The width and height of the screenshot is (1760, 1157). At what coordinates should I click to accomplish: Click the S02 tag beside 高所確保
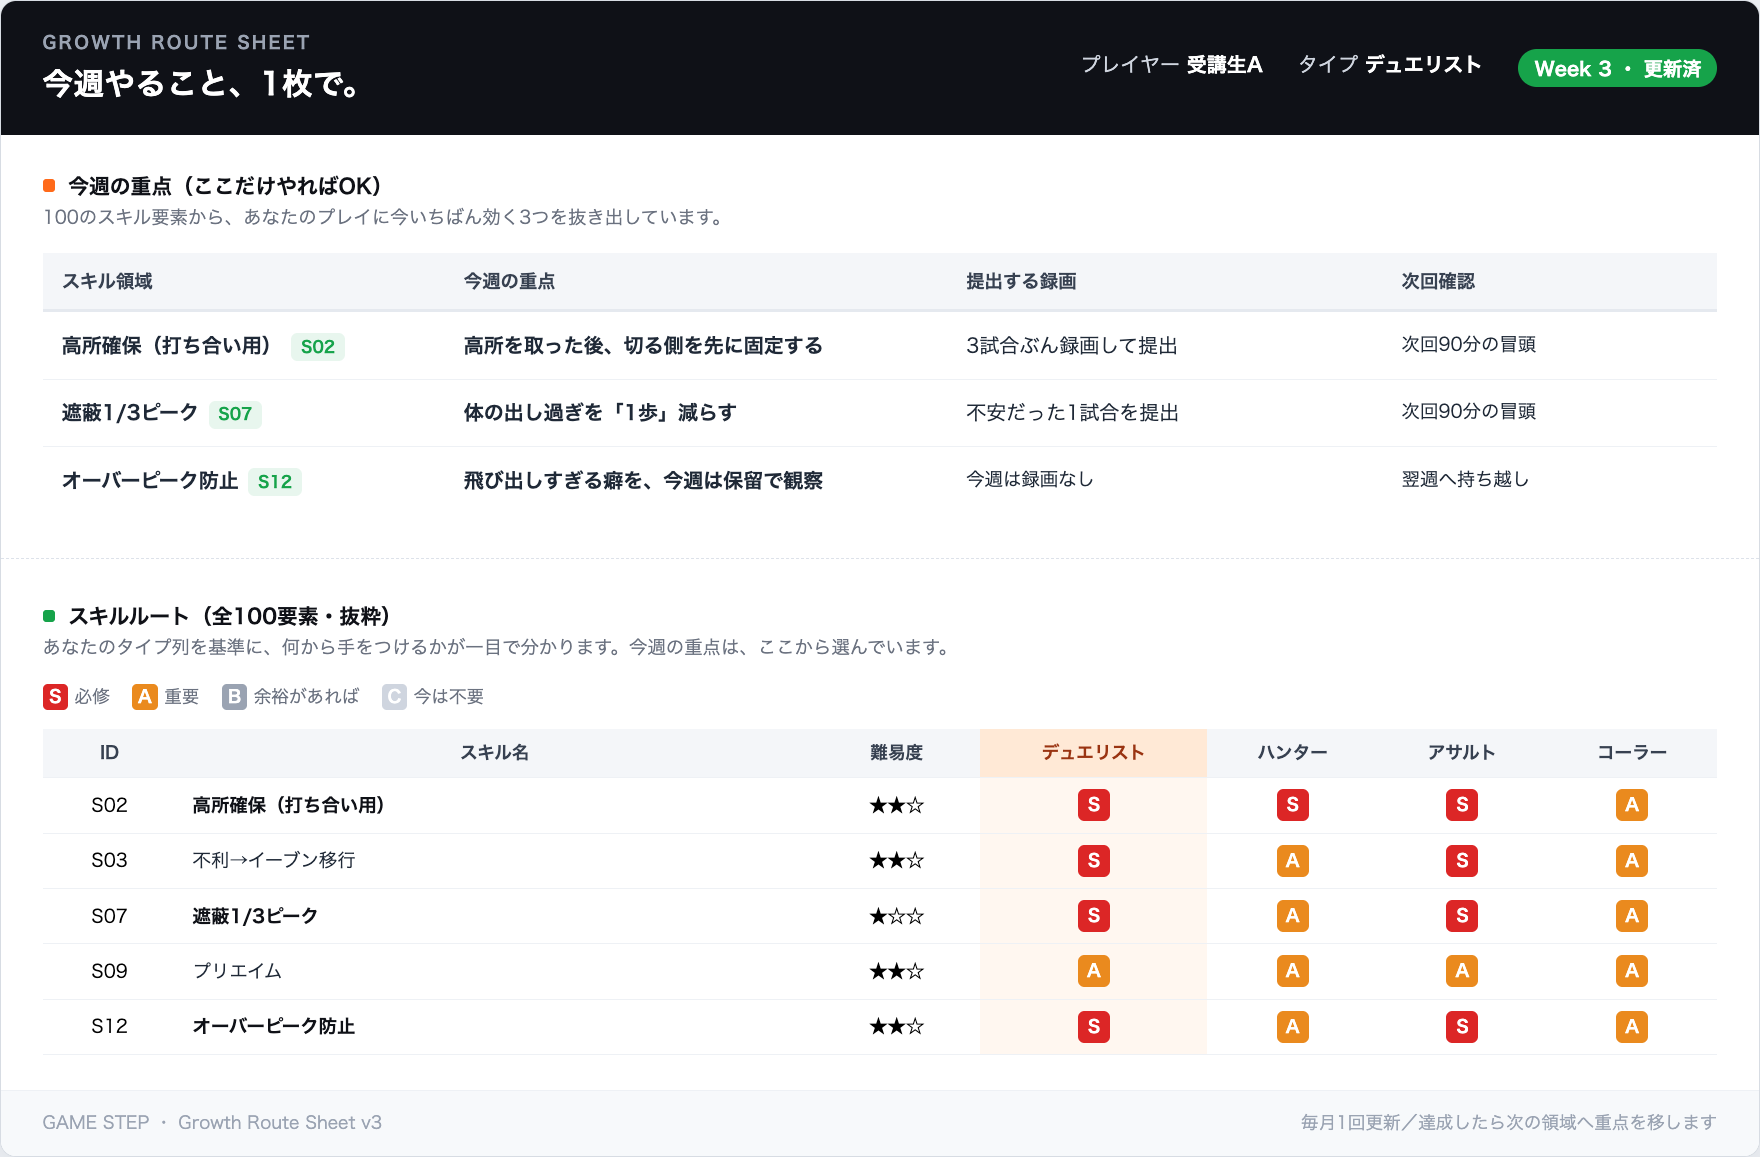(318, 347)
